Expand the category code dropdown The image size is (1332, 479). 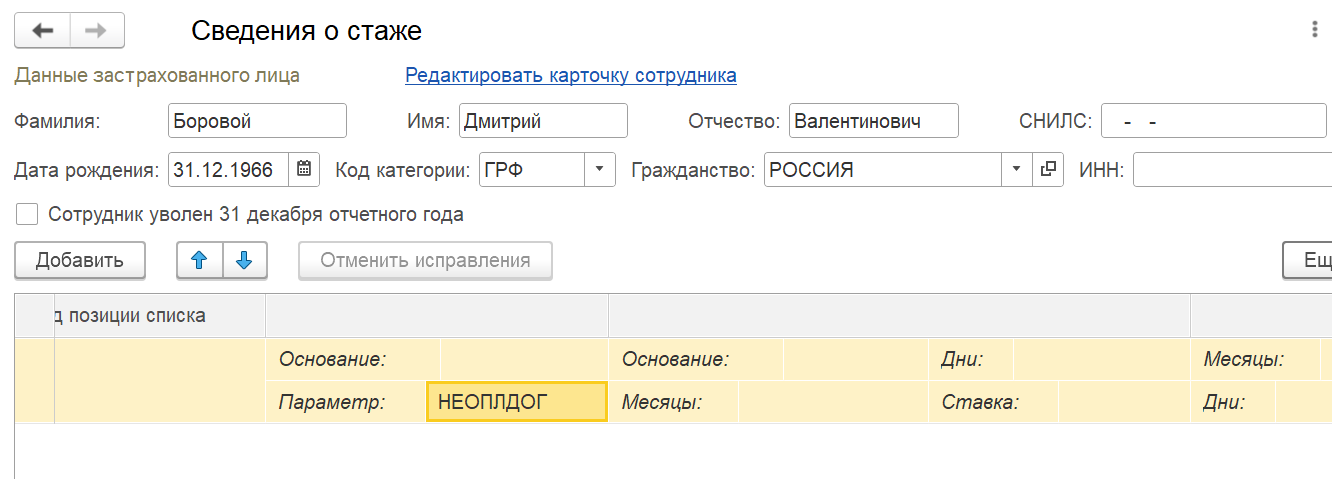[x=599, y=169]
